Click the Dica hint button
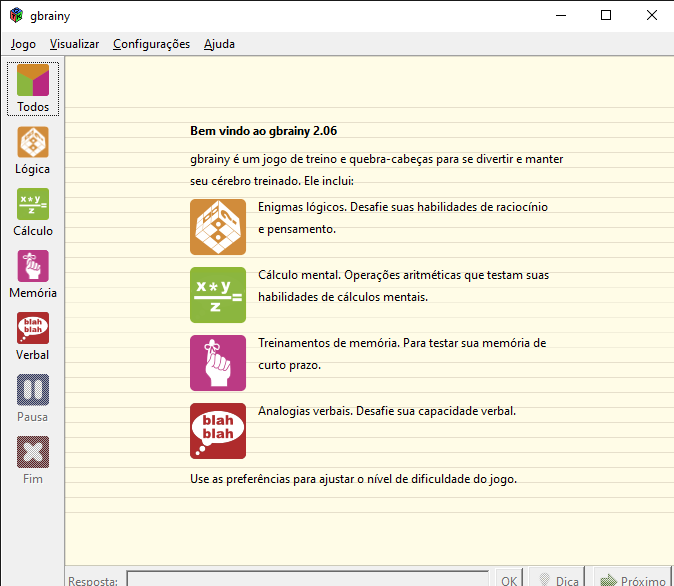 click(556, 580)
